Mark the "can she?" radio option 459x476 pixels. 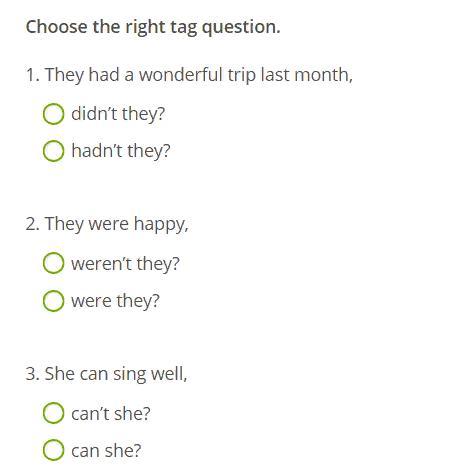[x=53, y=450]
